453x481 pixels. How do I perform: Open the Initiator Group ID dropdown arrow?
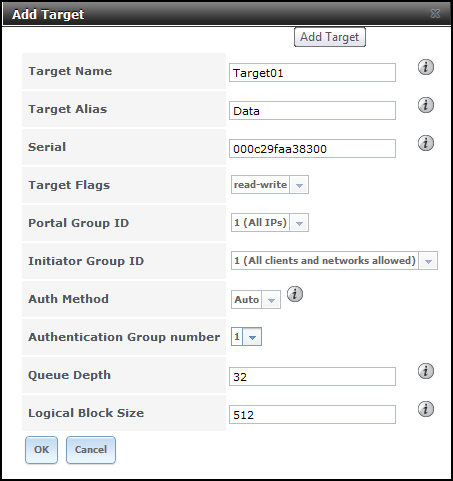[x=428, y=261]
